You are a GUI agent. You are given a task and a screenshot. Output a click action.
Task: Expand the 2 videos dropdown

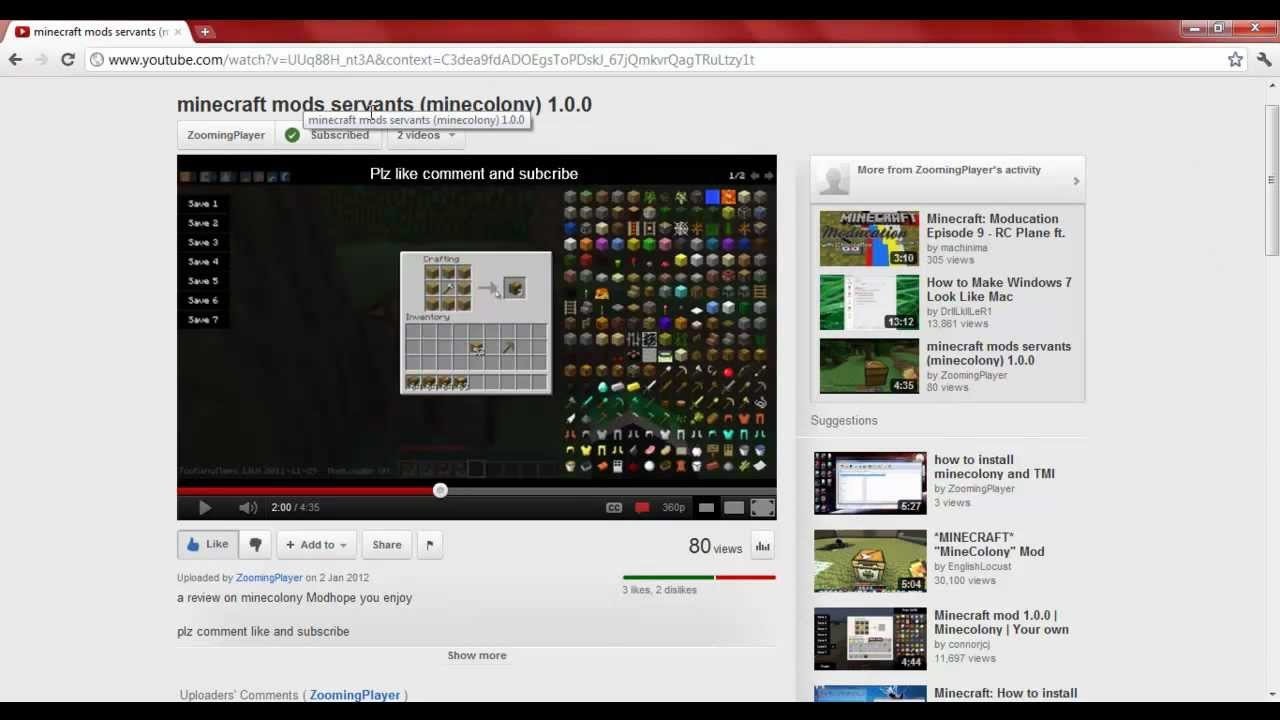[x=425, y=135]
